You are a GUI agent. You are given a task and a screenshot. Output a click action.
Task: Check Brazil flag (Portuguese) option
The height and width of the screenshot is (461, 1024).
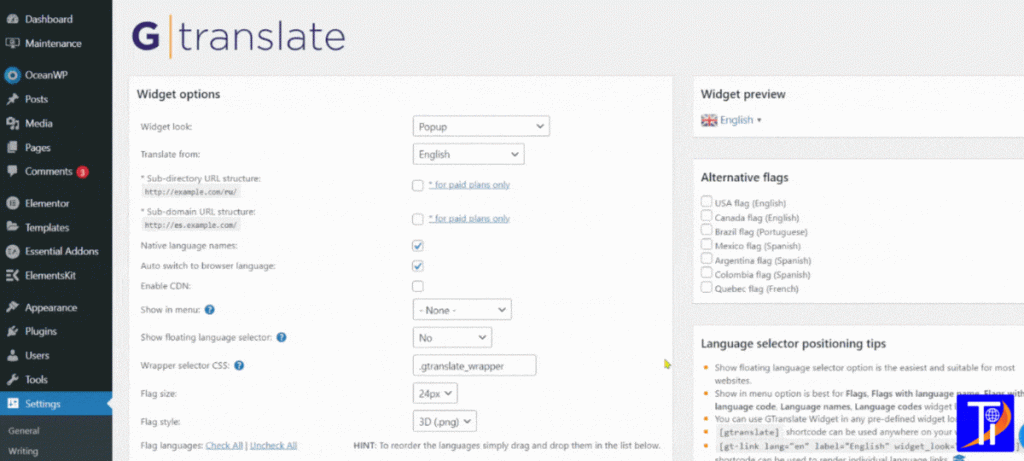[706, 230]
